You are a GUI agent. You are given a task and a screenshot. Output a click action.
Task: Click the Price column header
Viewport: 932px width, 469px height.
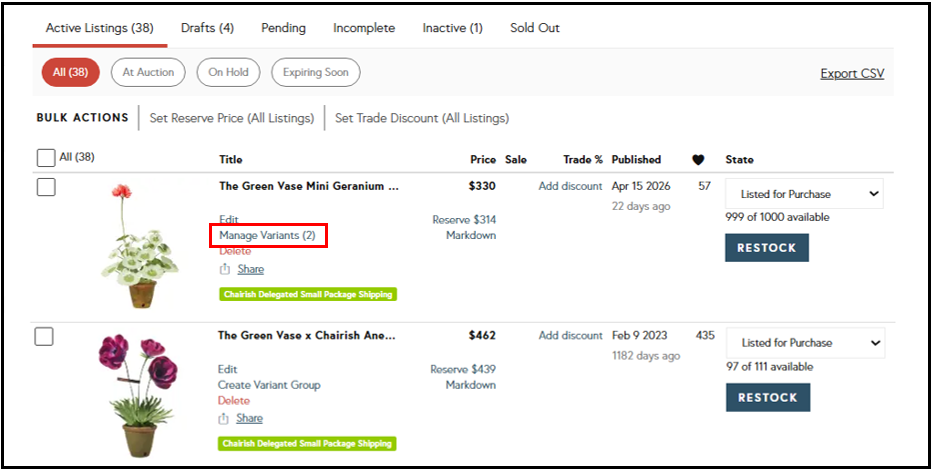click(x=483, y=160)
